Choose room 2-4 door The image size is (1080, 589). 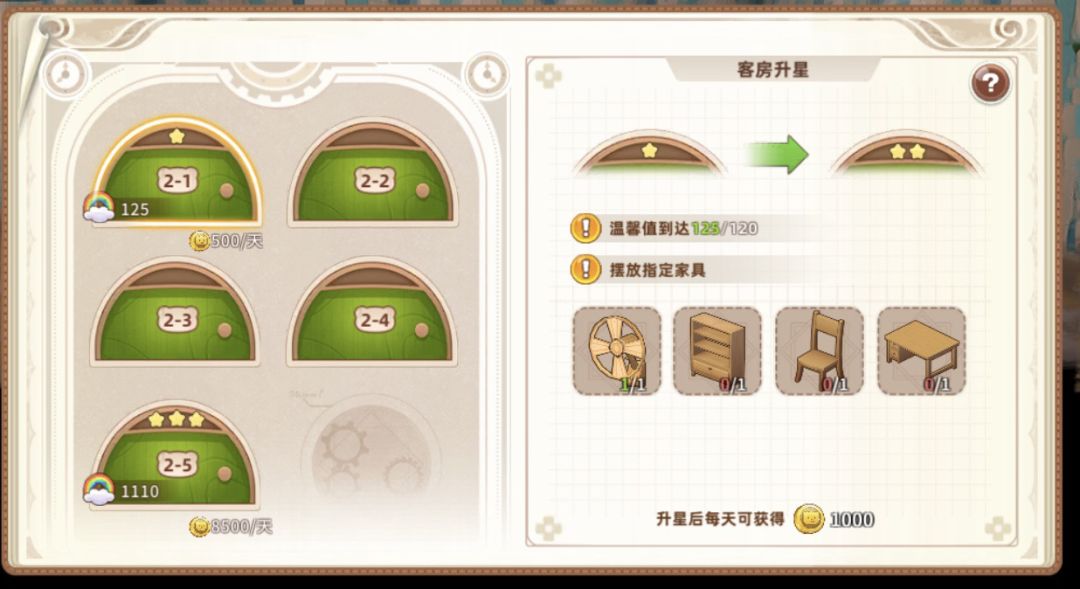click(x=373, y=312)
